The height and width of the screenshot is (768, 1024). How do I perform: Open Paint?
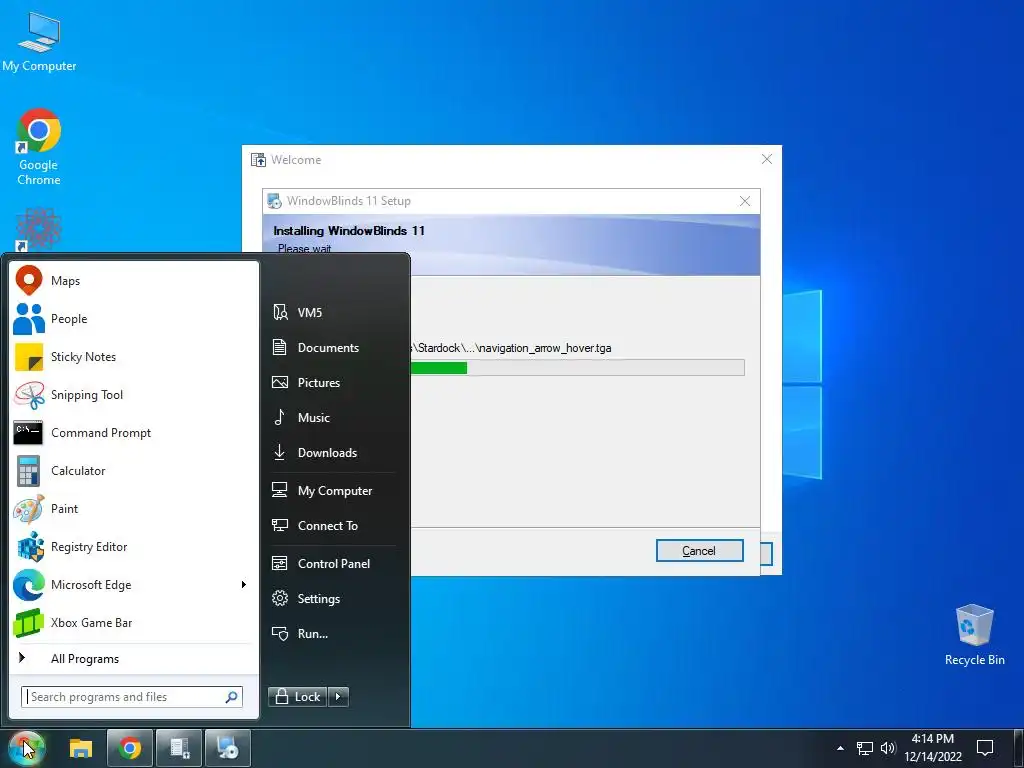coord(134,509)
